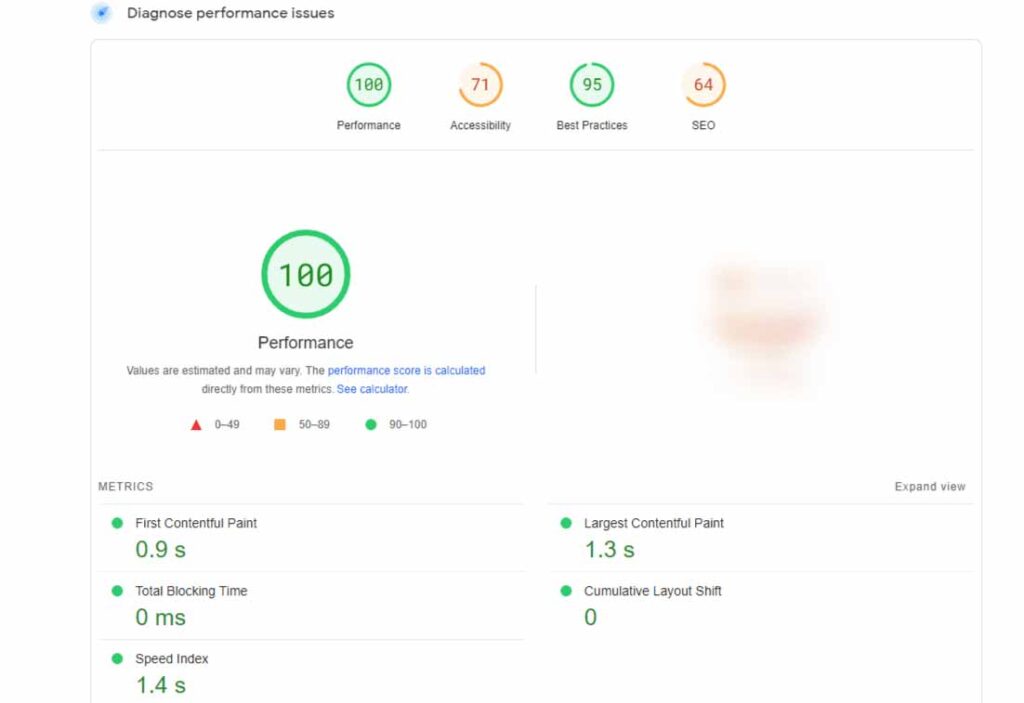
Task: Click the green Performance score gauge
Action: click(368, 85)
